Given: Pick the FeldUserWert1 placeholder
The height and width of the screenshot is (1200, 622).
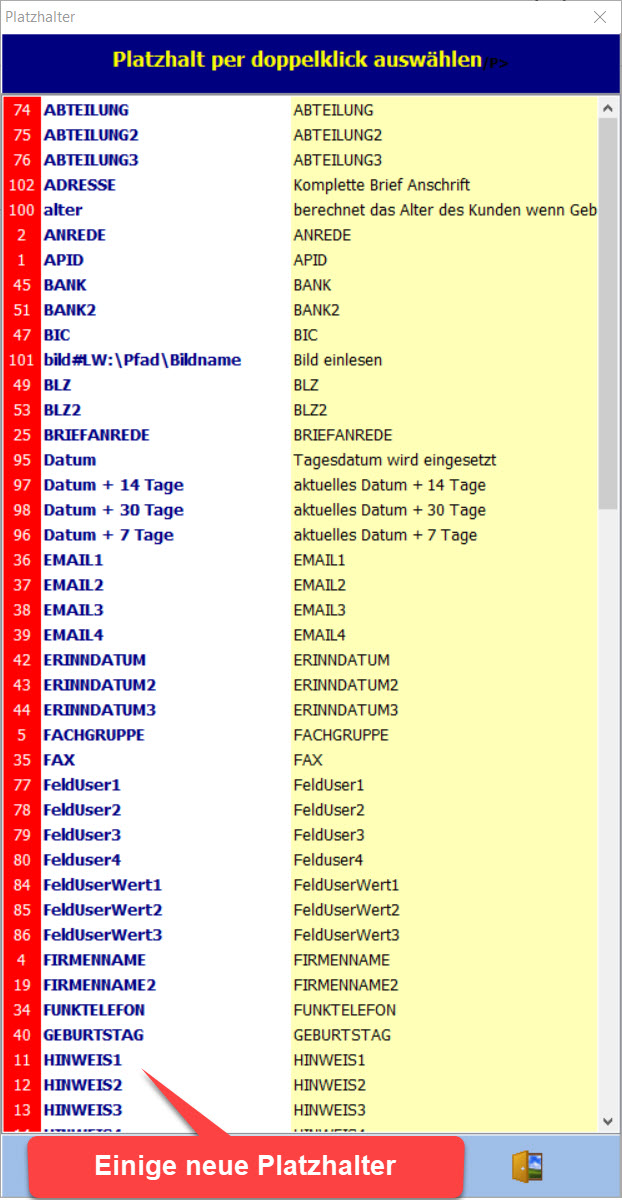Looking at the screenshot, I should [102, 885].
